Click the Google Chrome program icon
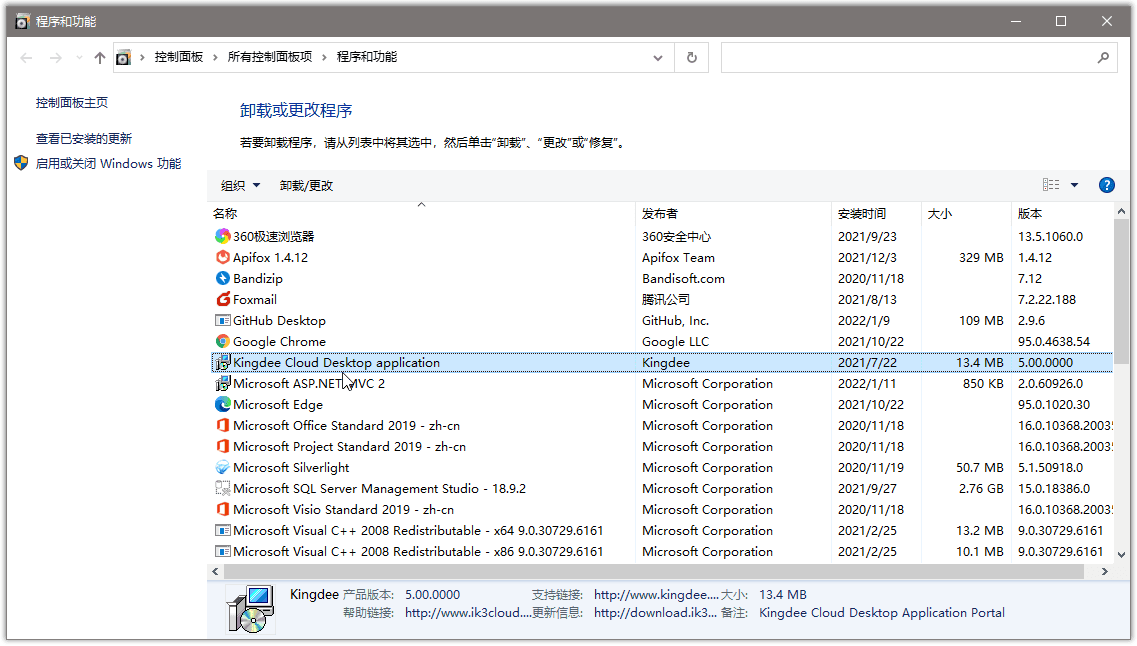The image size is (1137, 646). [222, 341]
